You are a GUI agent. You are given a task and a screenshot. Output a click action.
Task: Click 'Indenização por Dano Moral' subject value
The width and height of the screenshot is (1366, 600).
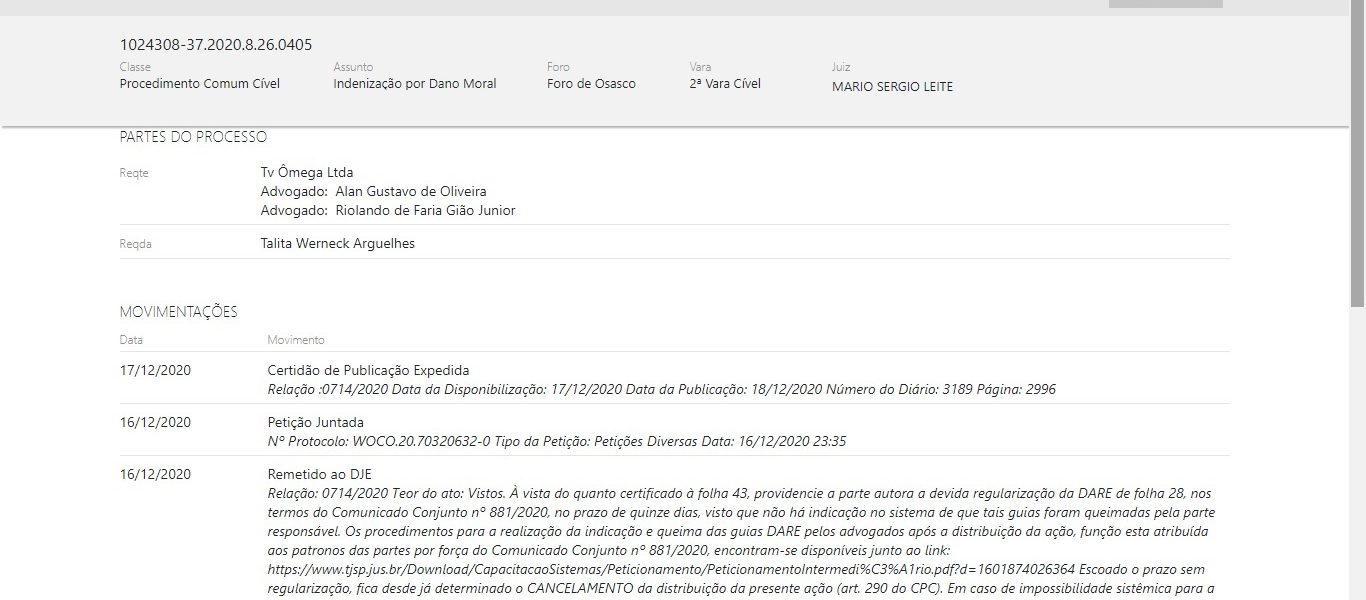click(x=414, y=84)
